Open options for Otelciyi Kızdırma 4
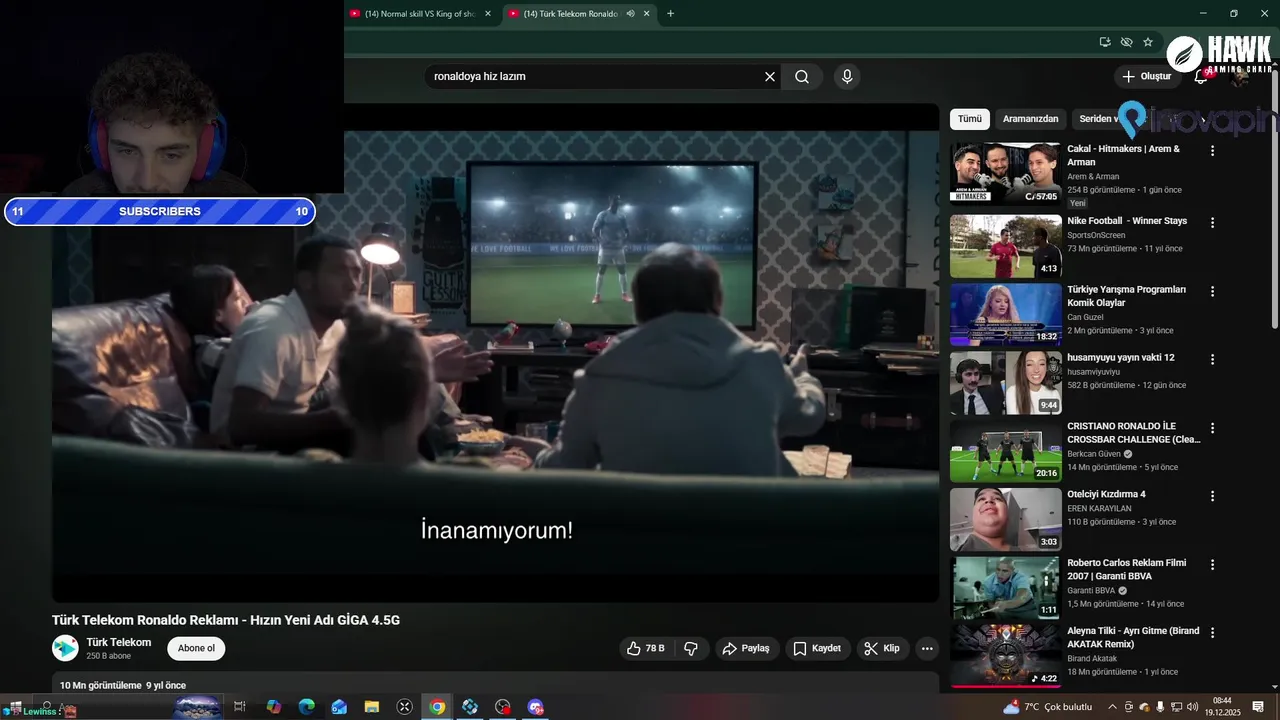Image resolution: width=1280 pixels, height=720 pixels. 1212,496
